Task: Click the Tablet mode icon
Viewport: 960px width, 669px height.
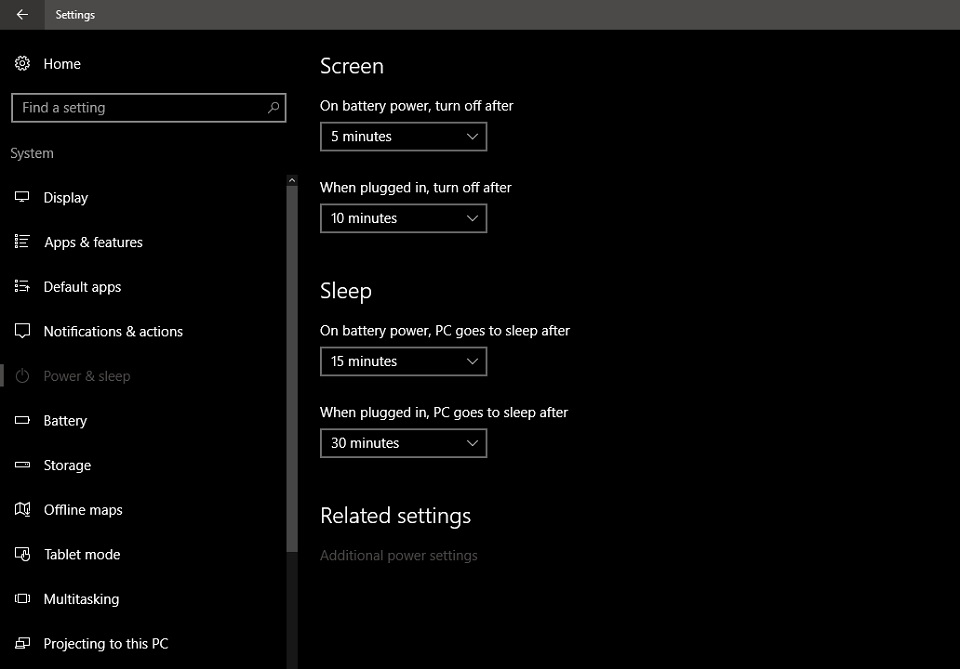Action: [x=23, y=554]
